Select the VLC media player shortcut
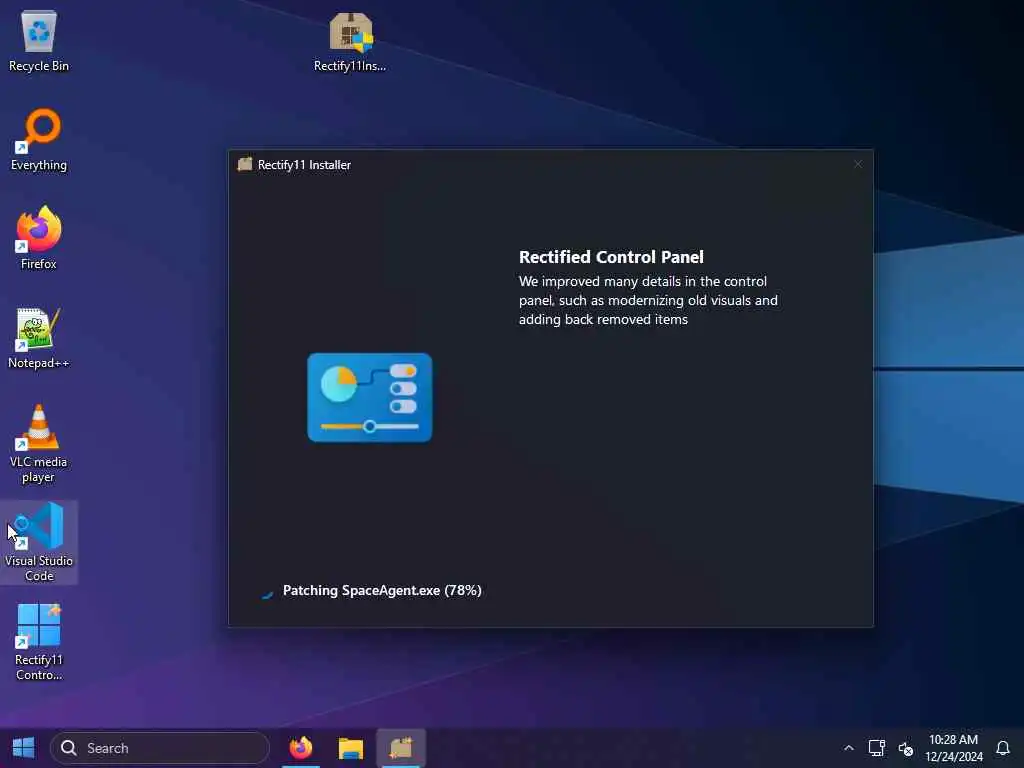This screenshot has width=1024, height=768. pos(39,444)
